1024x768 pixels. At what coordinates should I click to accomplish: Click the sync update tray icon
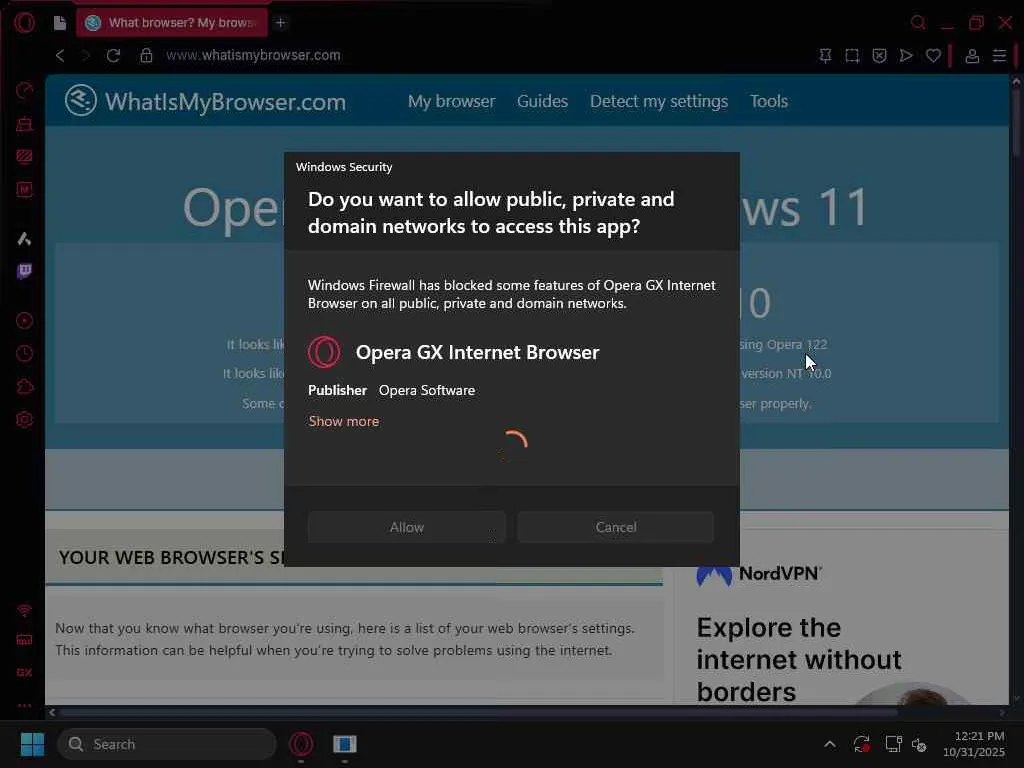861,744
